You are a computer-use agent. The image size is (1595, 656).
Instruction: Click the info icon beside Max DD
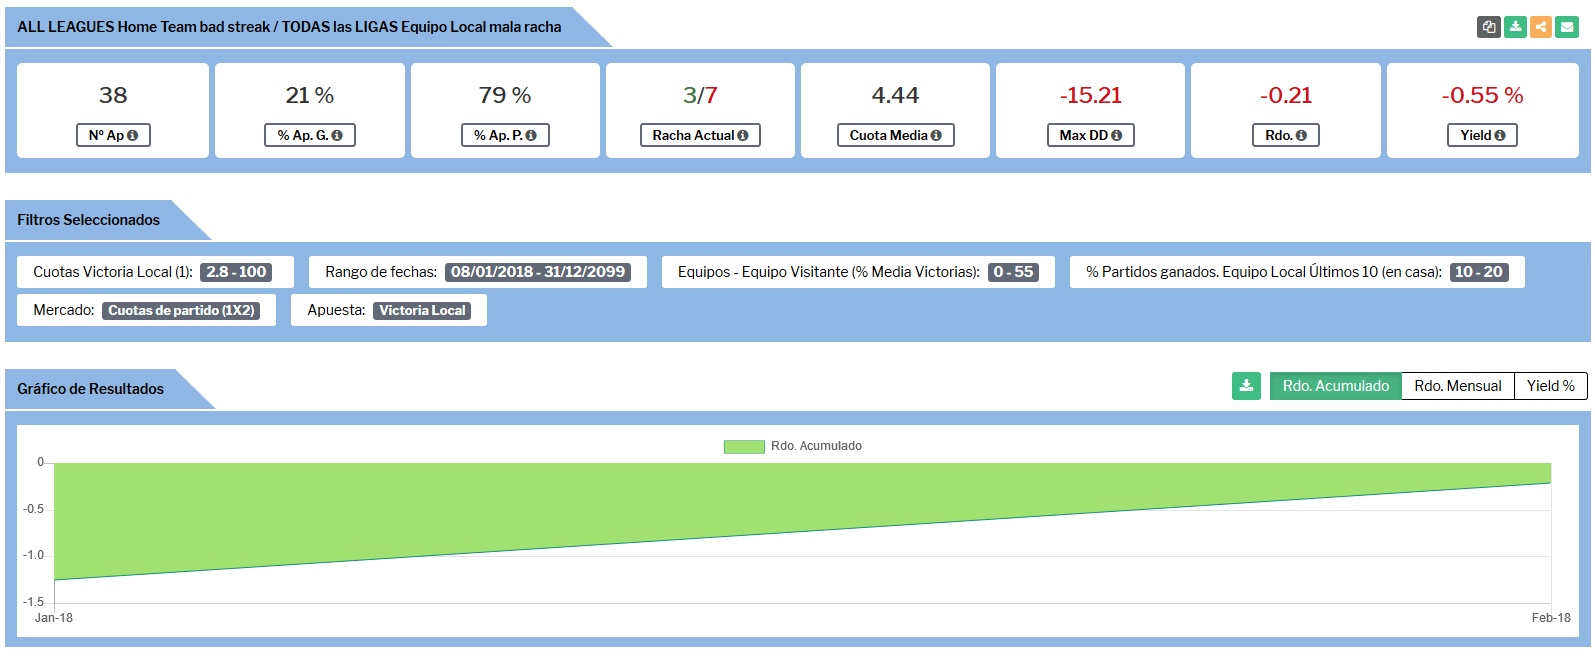tap(1116, 136)
